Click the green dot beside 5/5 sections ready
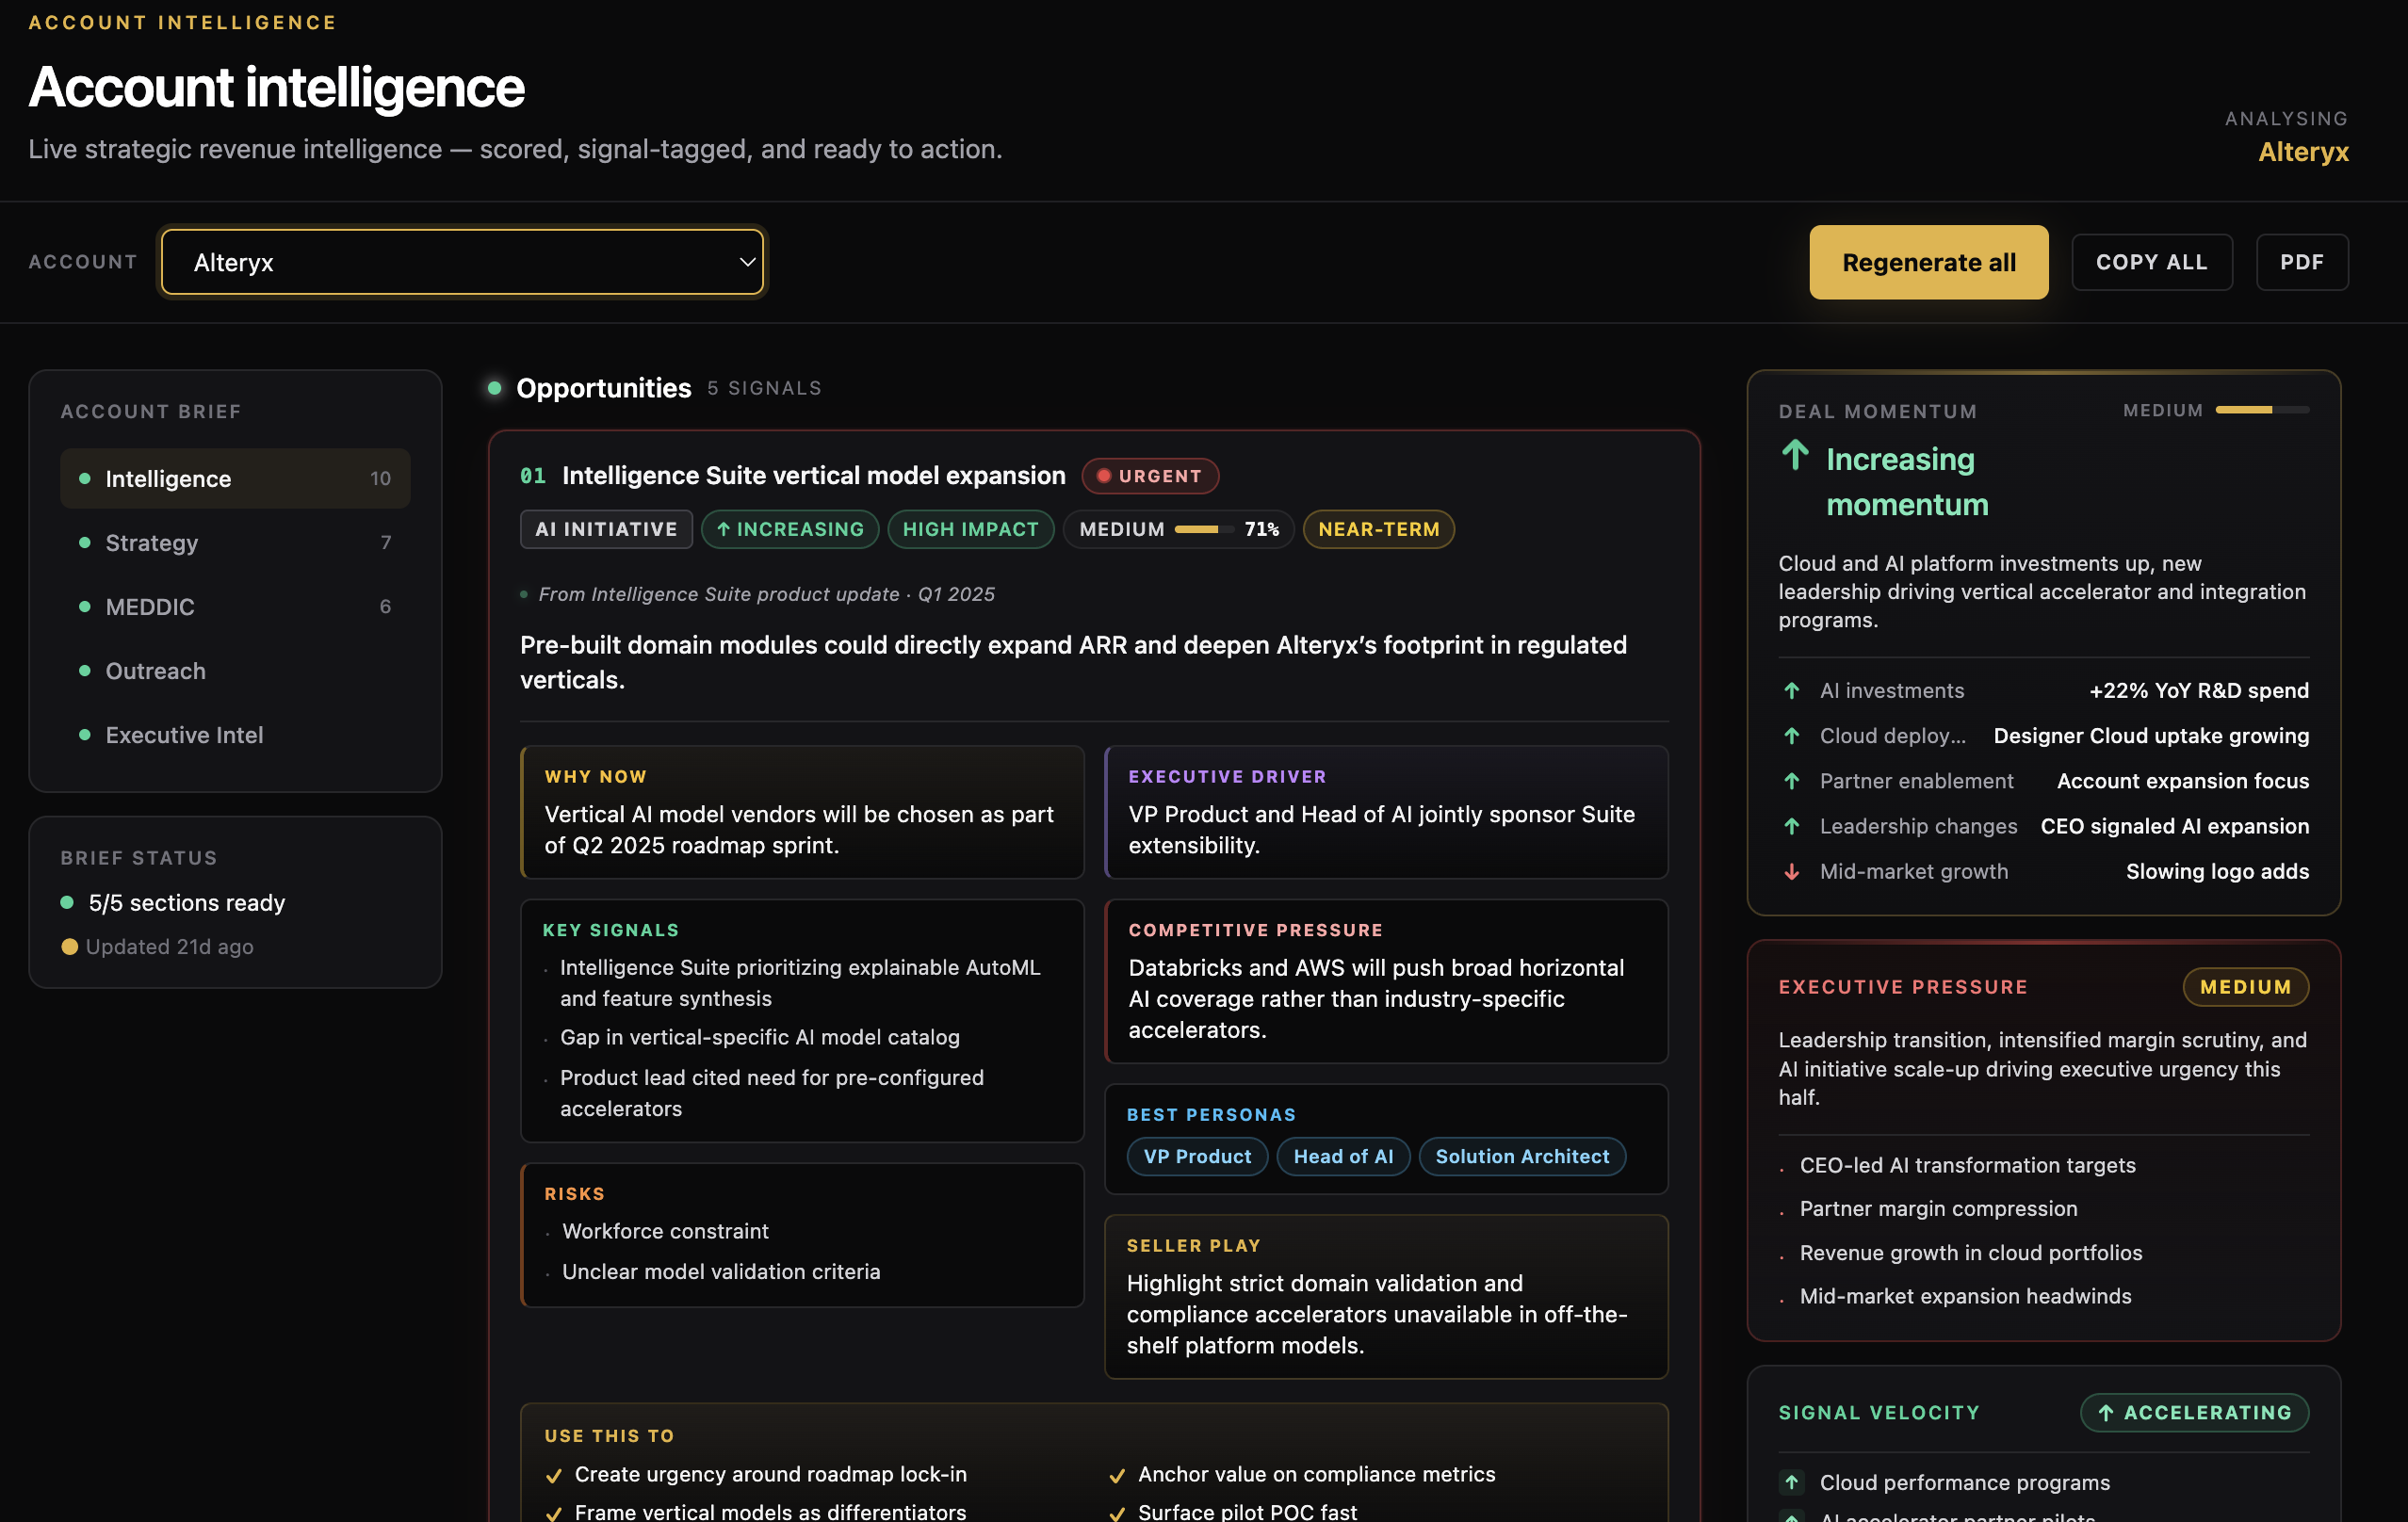The width and height of the screenshot is (2408, 1522). 67,902
